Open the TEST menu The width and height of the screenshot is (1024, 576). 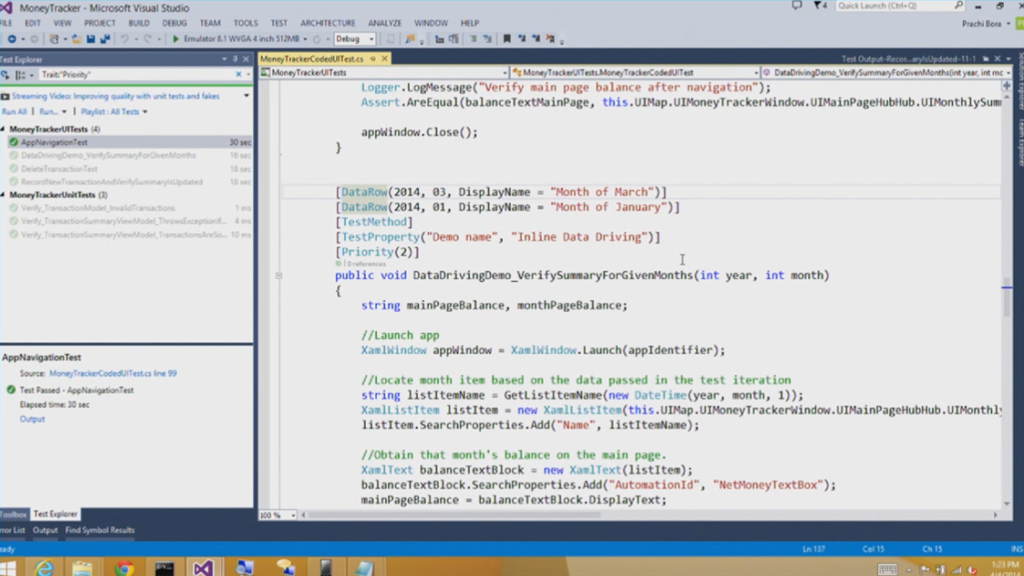pyautogui.click(x=279, y=23)
